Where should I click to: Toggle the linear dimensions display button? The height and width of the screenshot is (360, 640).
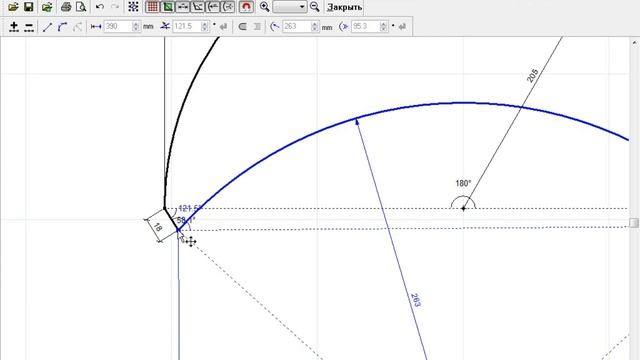[x=182, y=7]
